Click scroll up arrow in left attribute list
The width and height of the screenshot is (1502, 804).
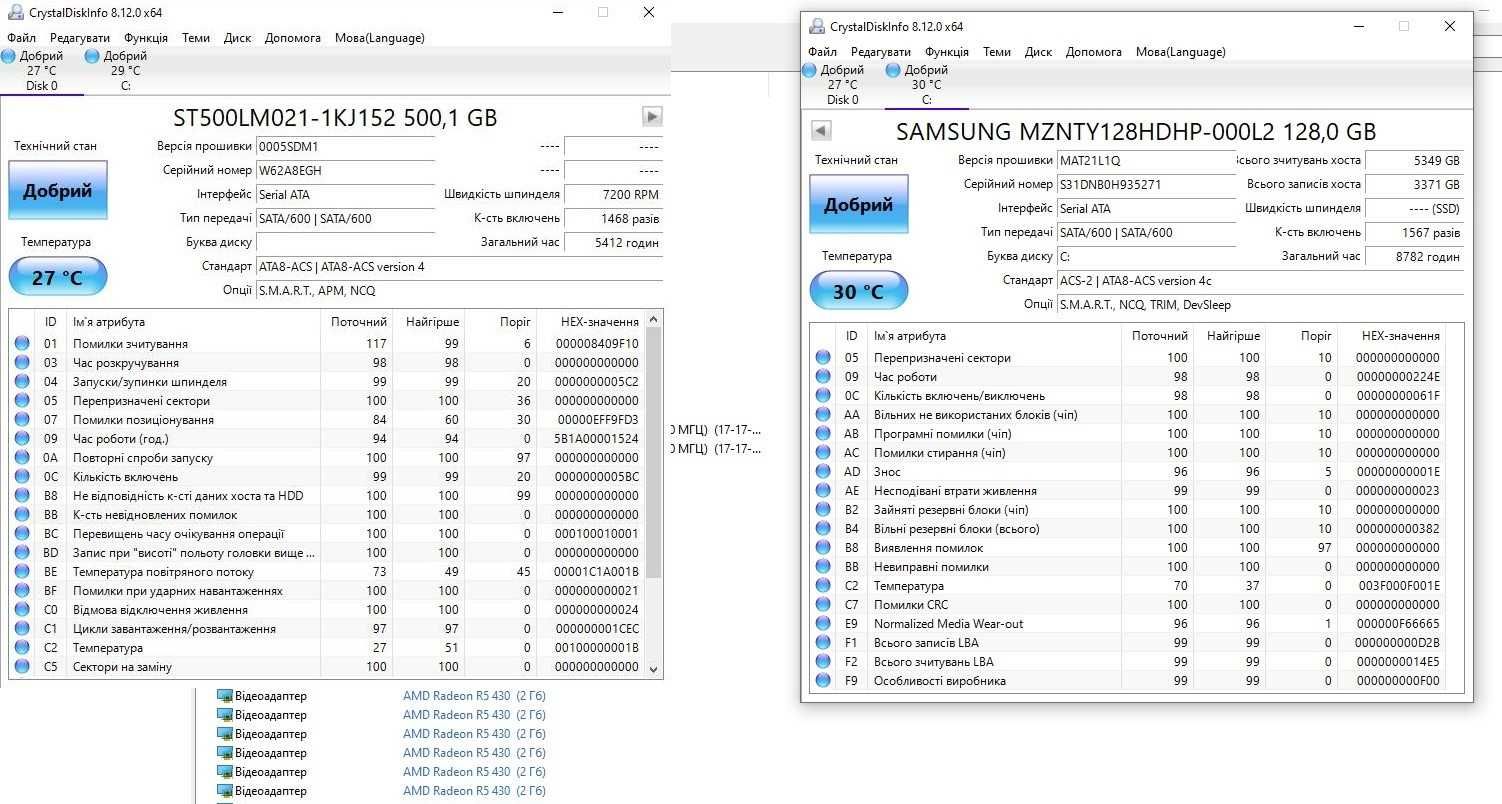(654, 321)
